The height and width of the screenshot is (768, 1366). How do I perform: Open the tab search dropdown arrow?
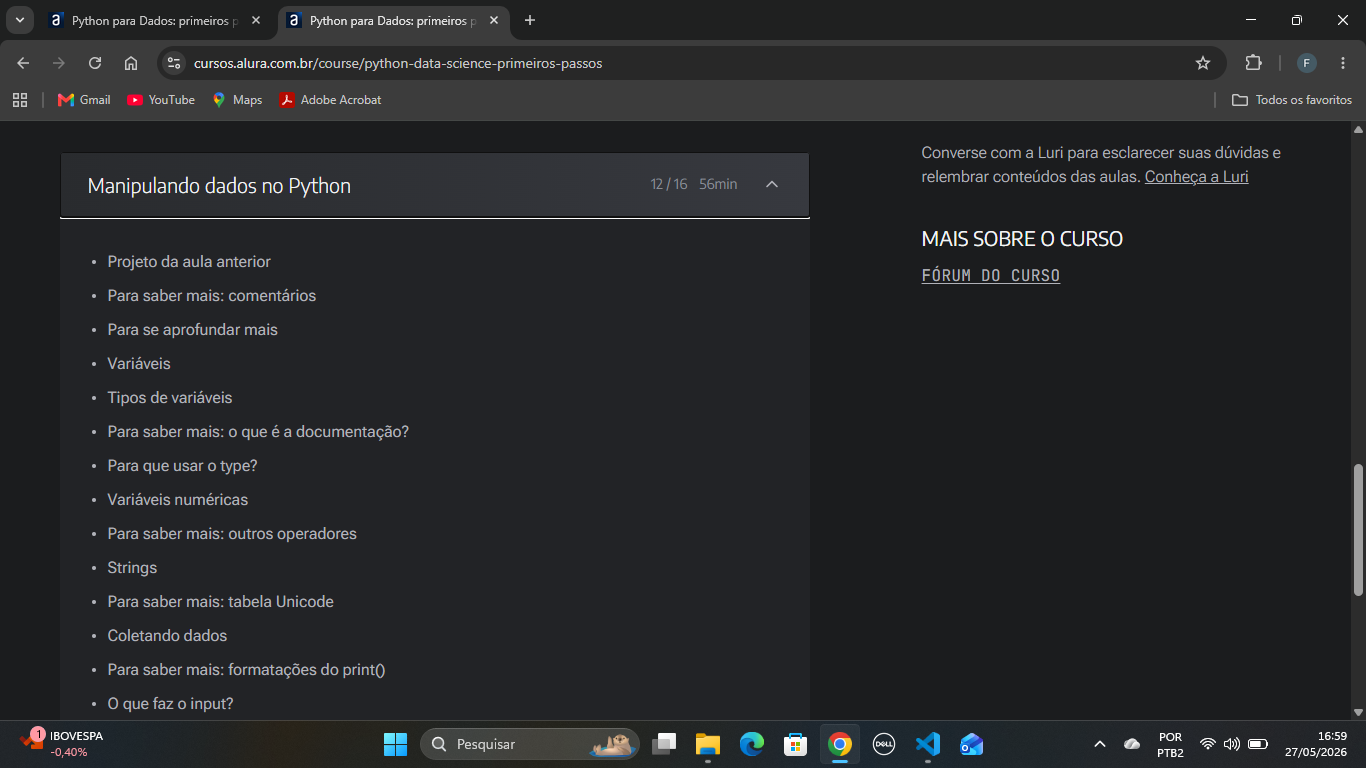[x=19, y=20]
